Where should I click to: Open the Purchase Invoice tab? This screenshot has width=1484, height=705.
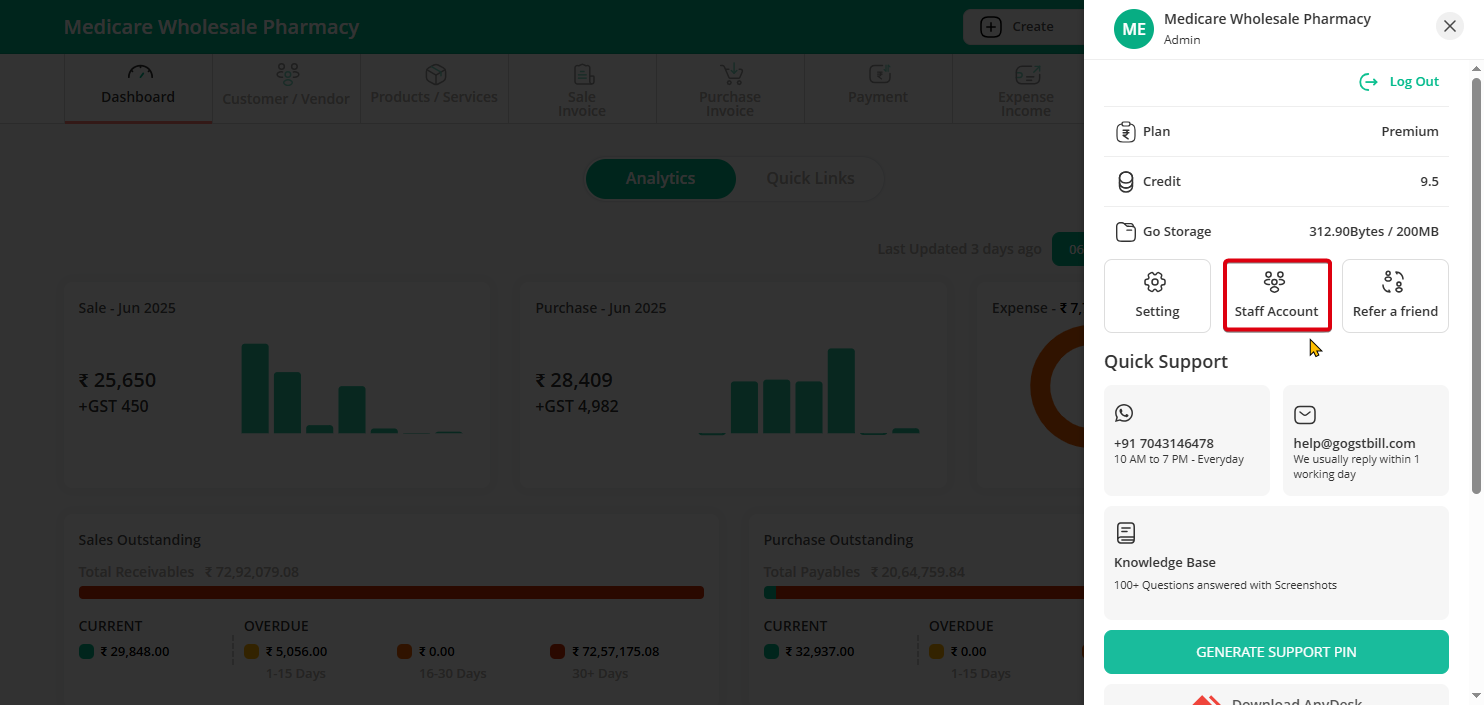pyautogui.click(x=730, y=89)
